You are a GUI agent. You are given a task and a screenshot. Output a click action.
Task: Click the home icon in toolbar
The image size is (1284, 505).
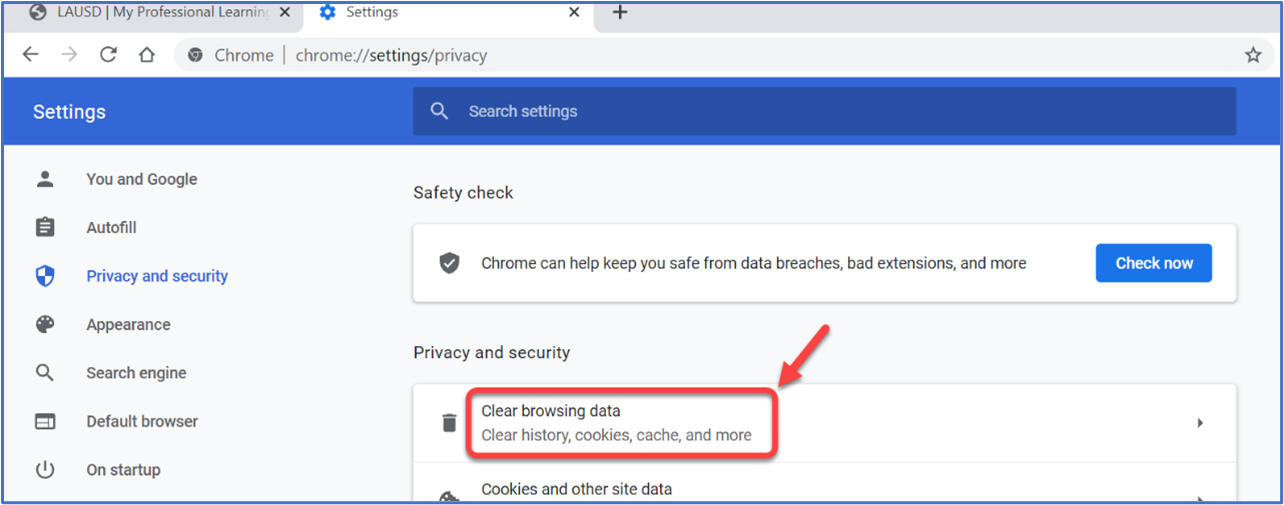pos(146,55)
